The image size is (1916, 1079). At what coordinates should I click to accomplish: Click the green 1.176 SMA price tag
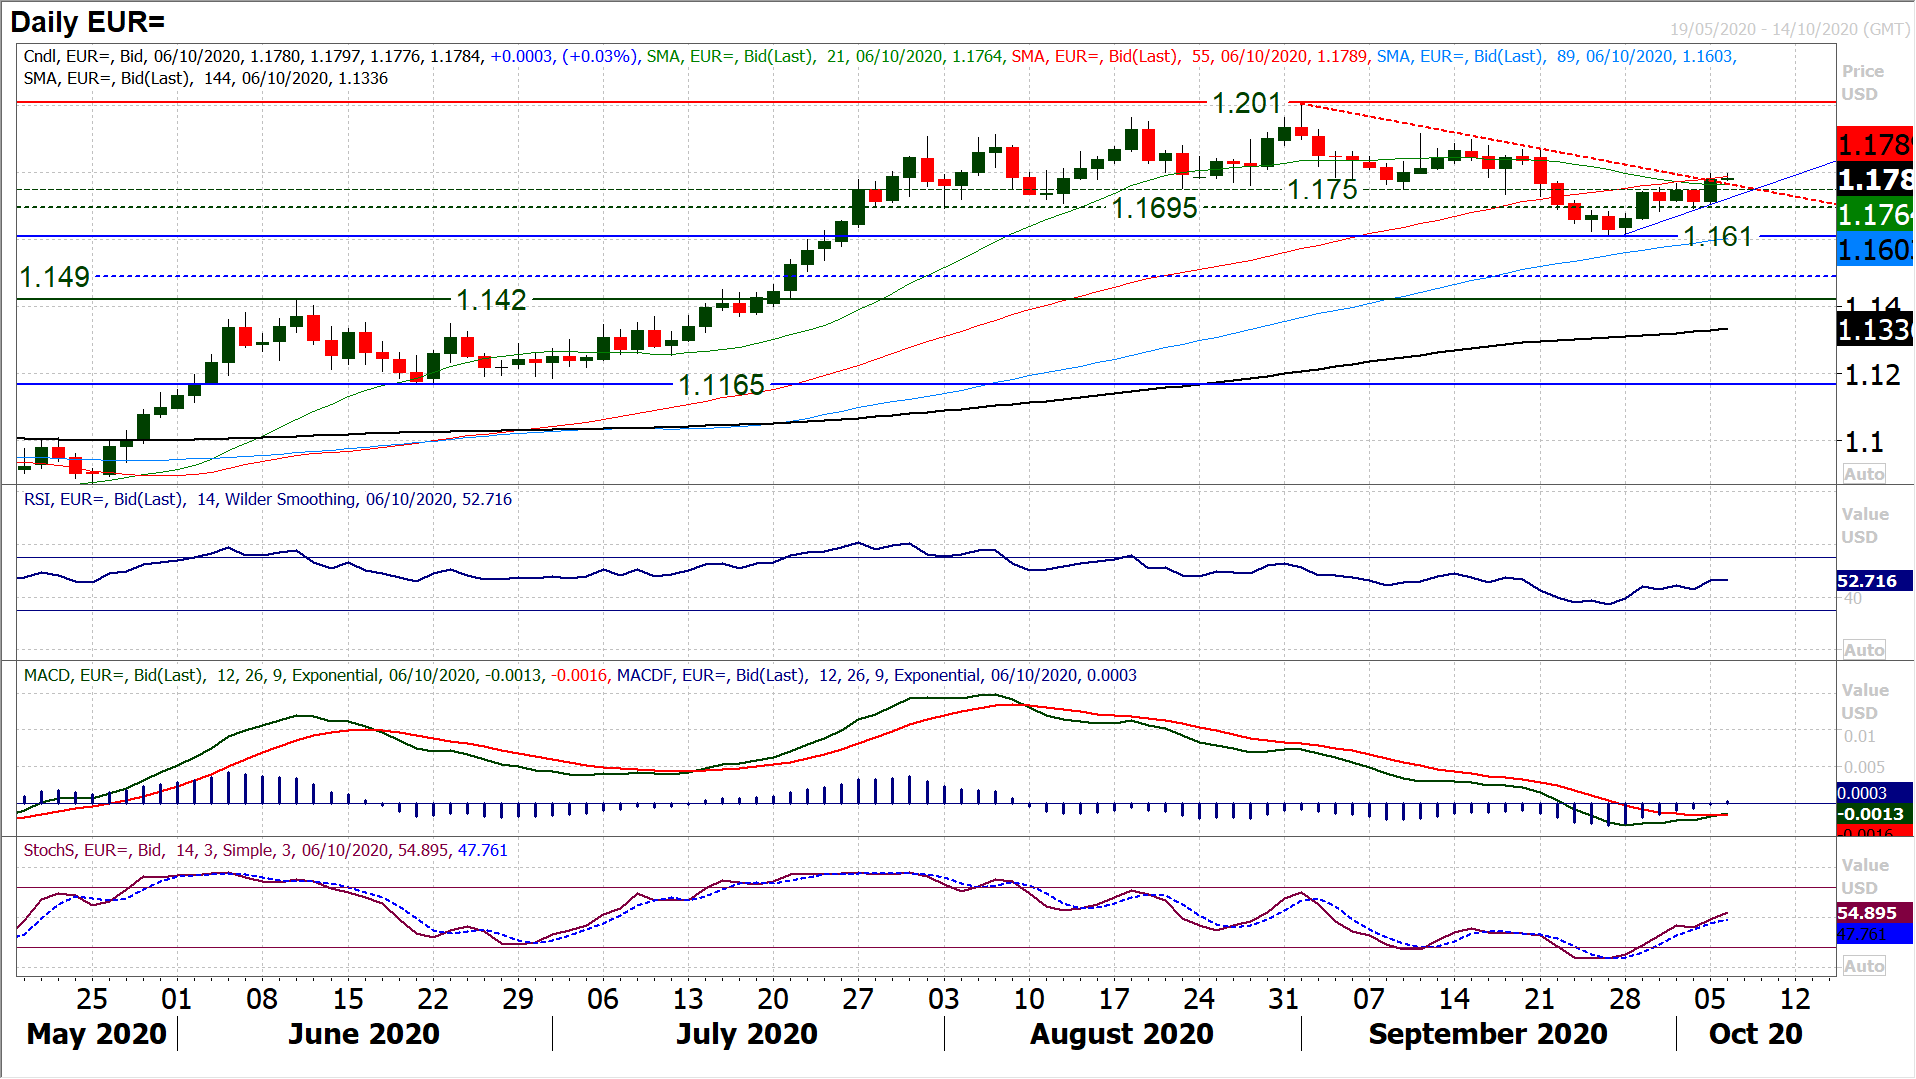[x=1874, y=214]
